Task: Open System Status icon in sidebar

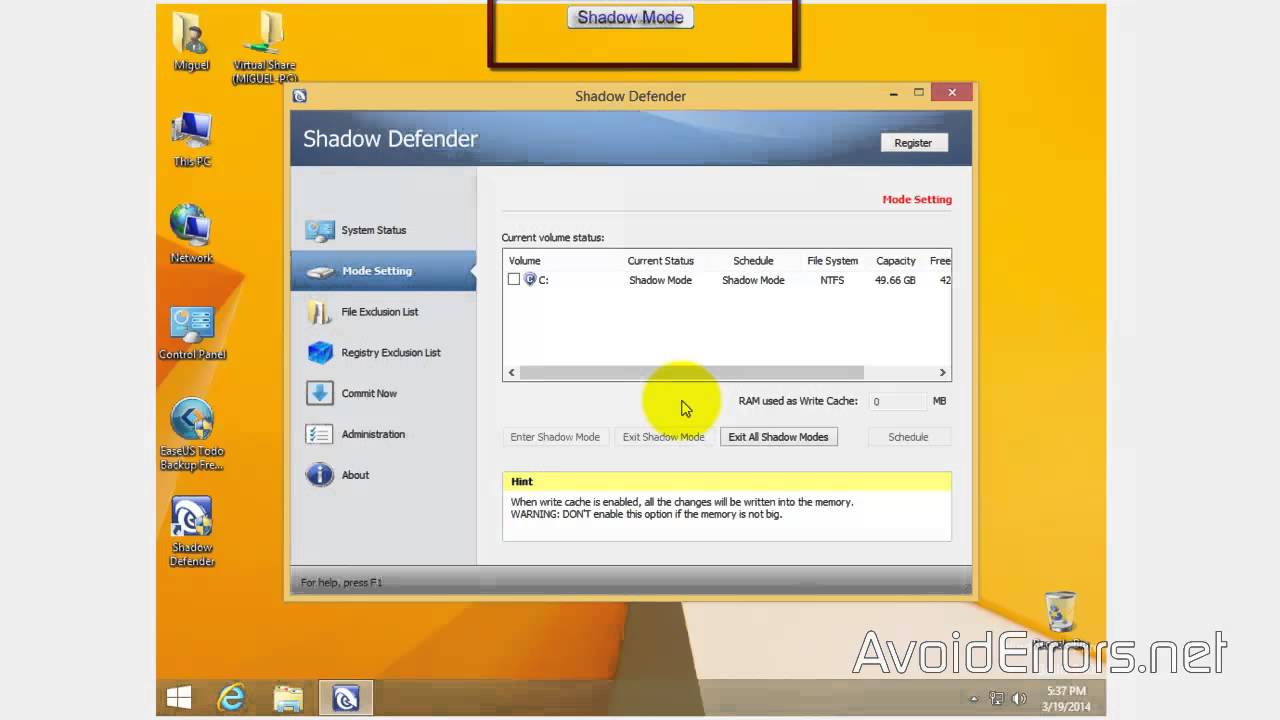Action: (320, 230)
